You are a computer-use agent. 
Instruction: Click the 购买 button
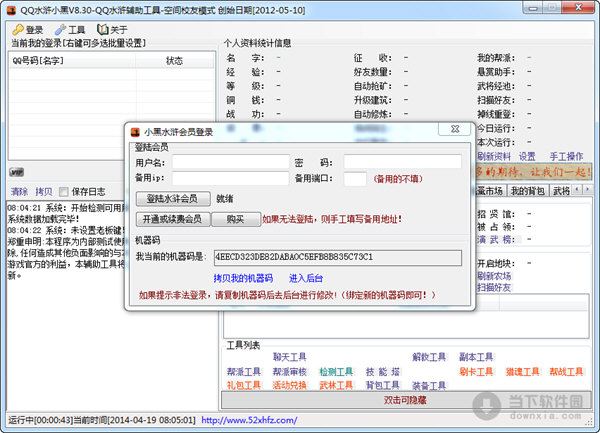236,219
